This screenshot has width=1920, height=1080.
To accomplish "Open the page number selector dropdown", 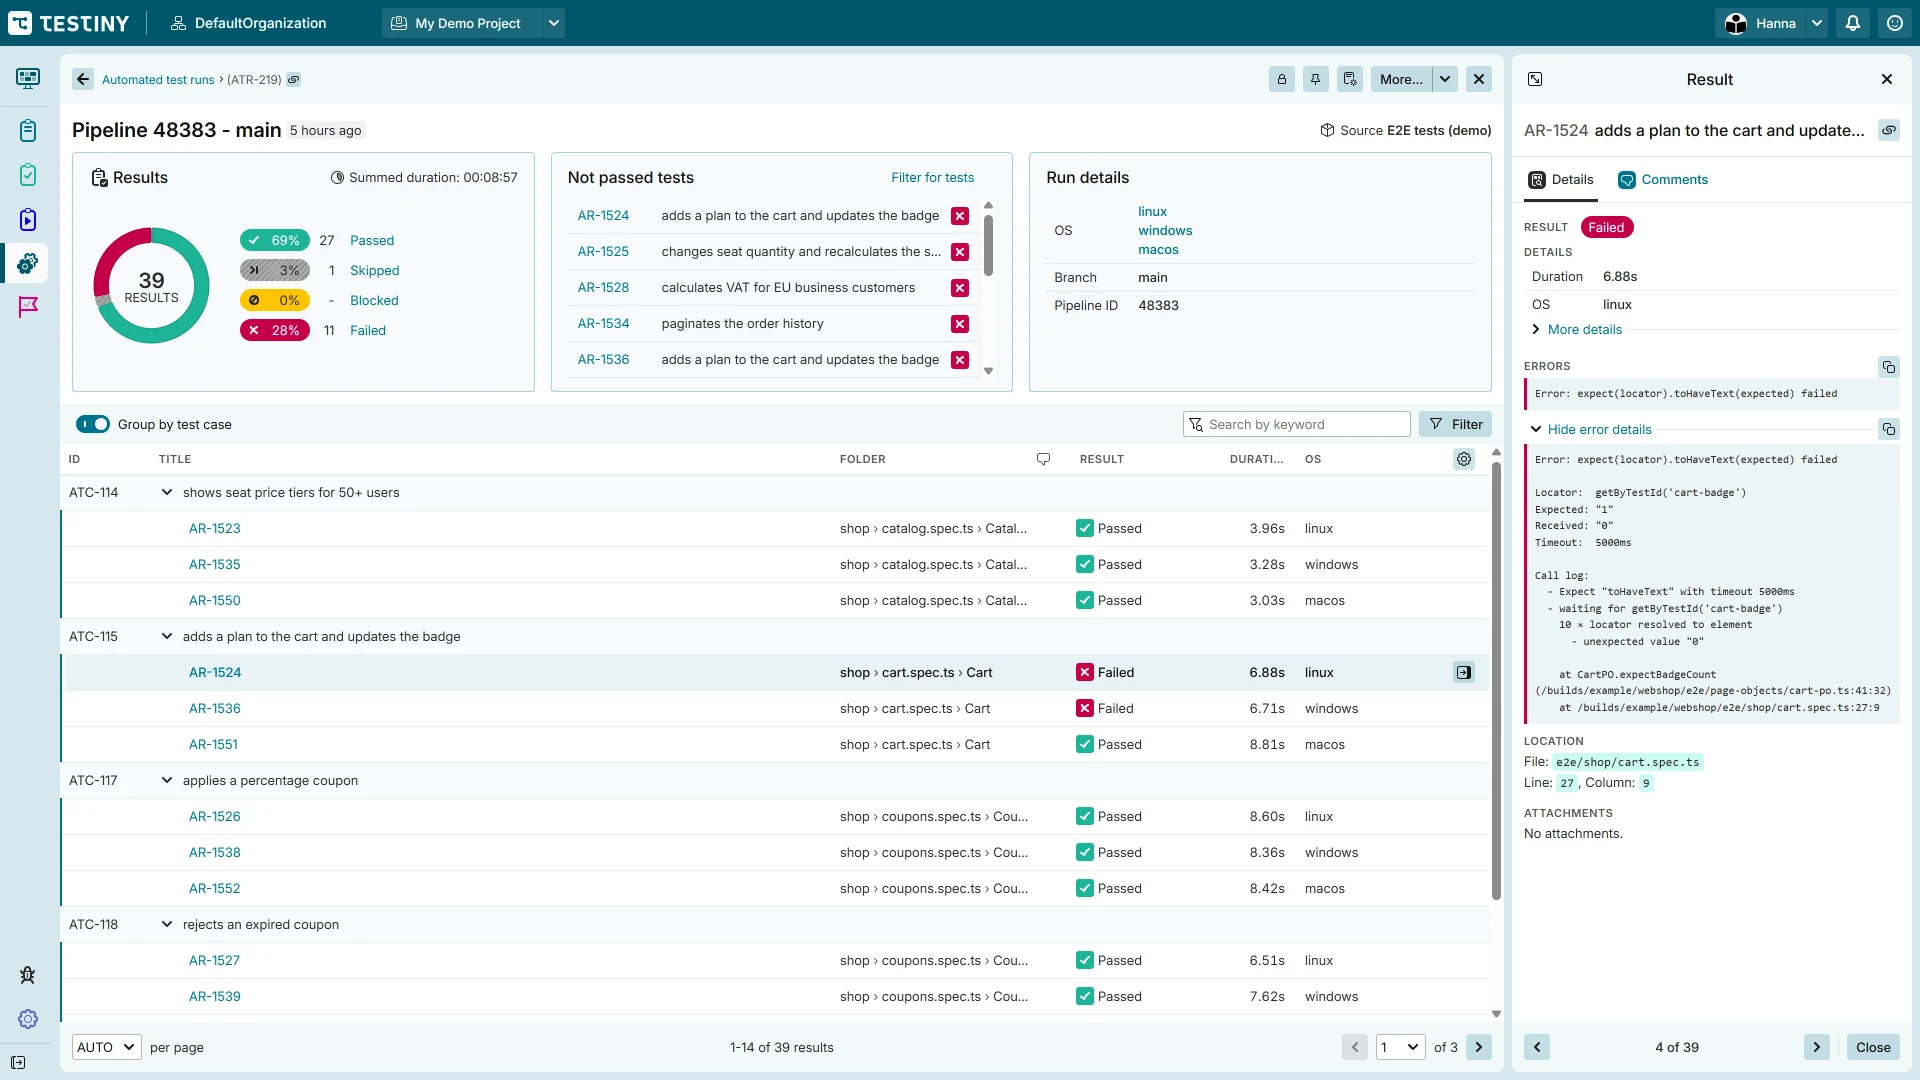I will 1401,1047.
